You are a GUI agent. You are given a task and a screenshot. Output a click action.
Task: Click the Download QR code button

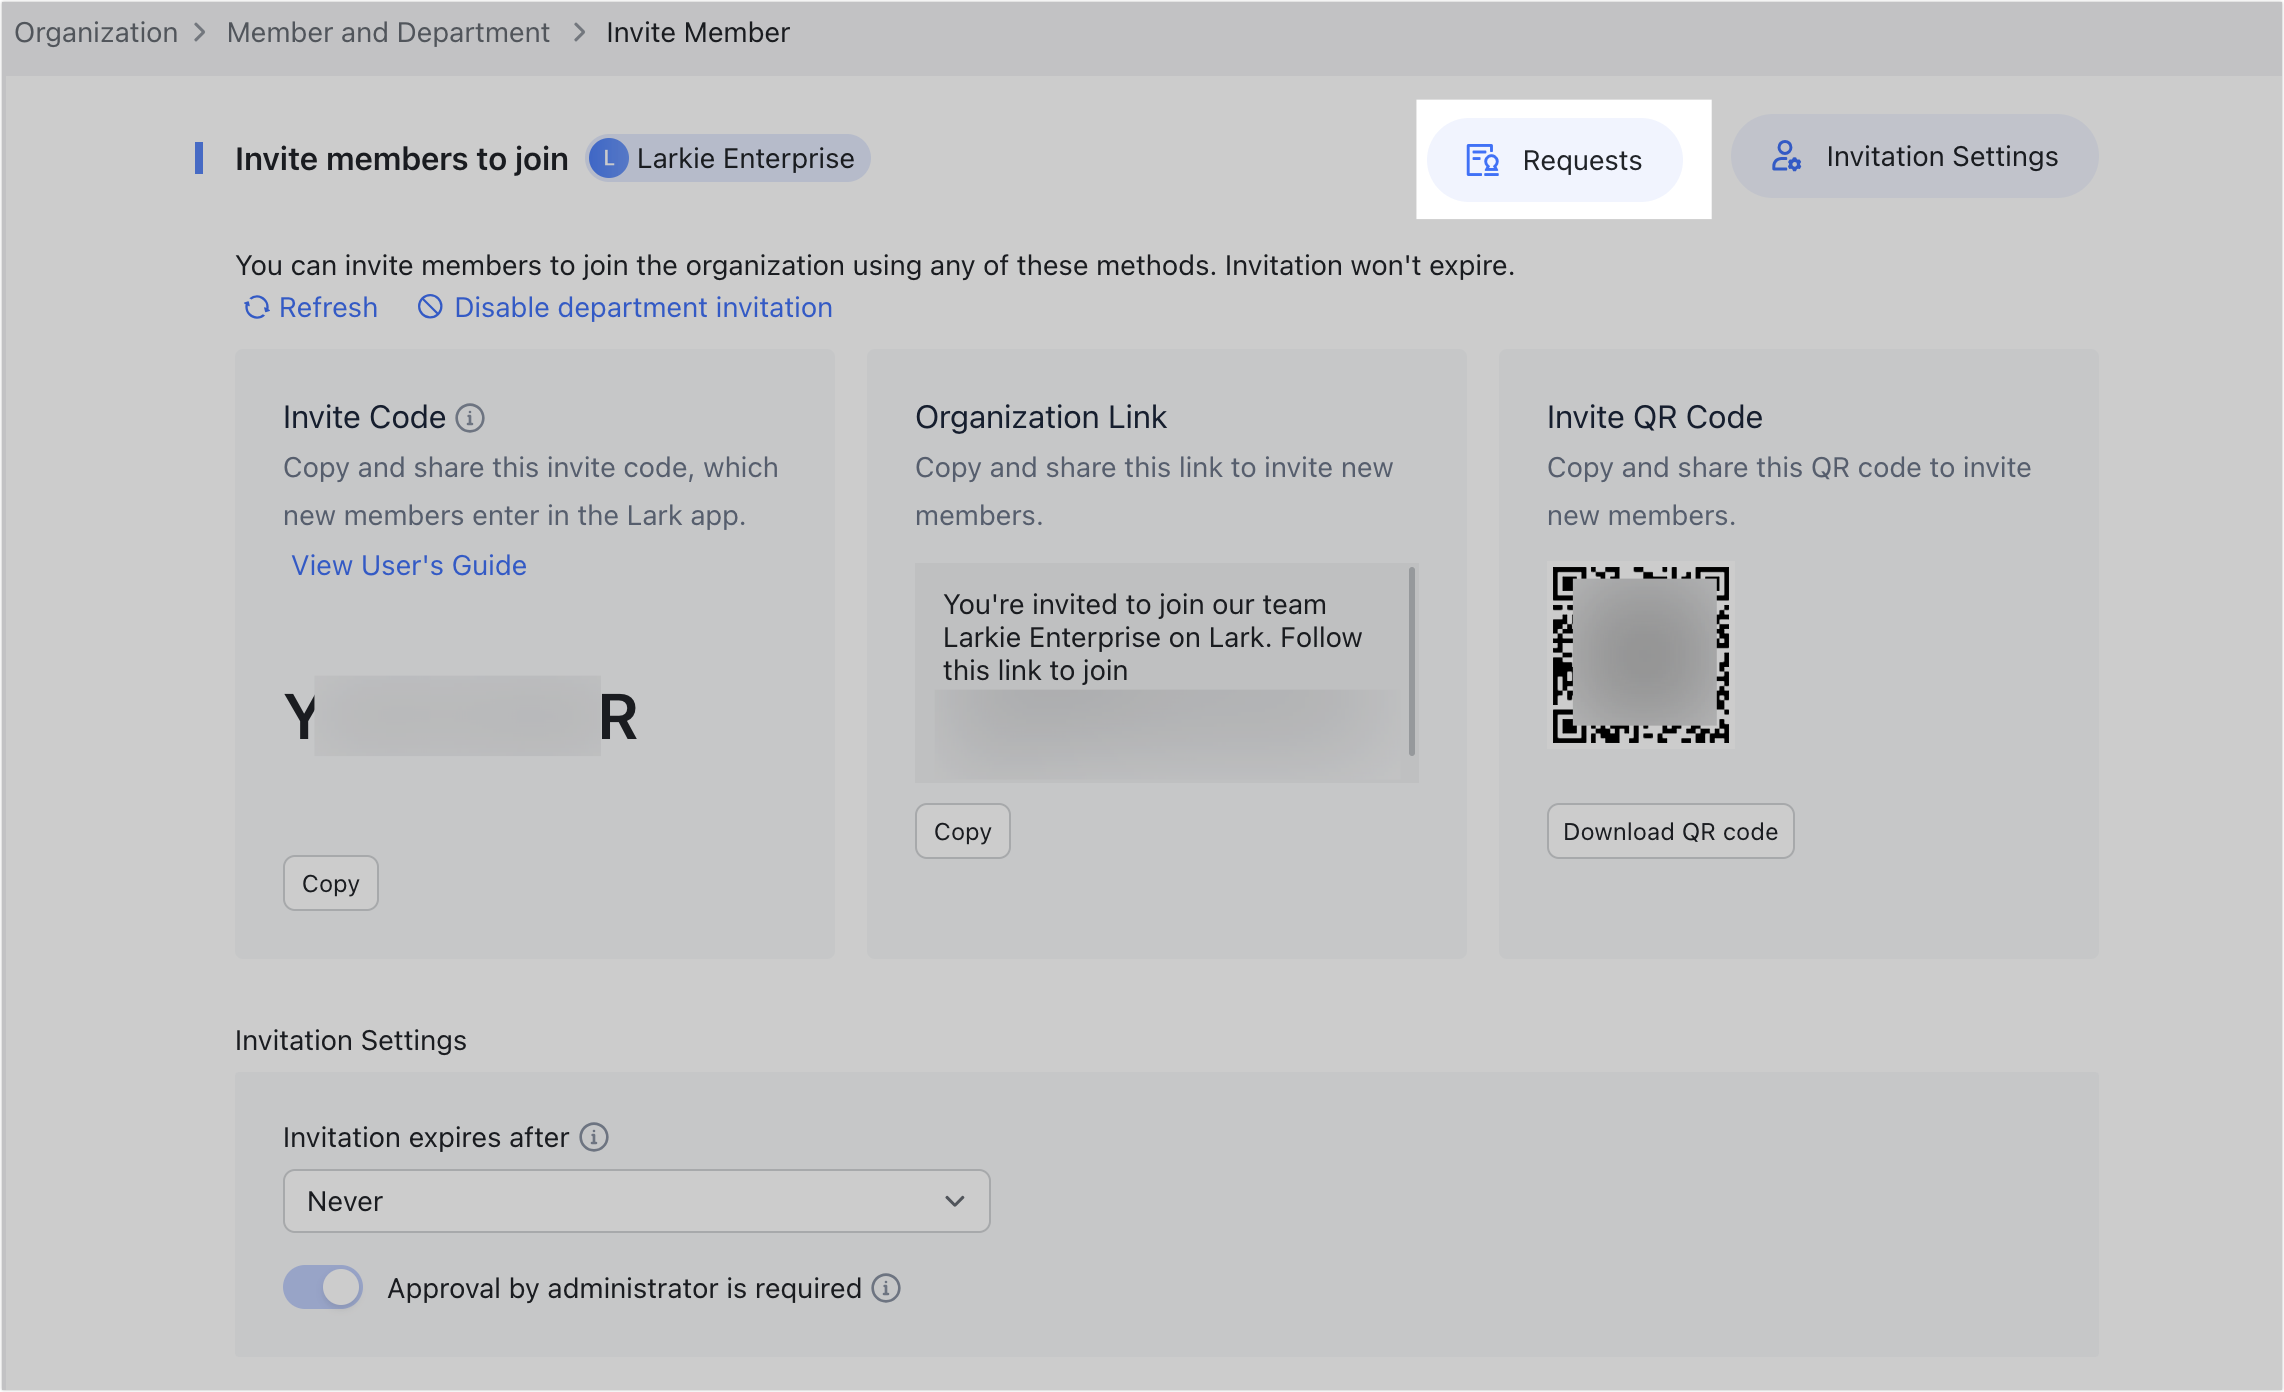(1671, 831)
